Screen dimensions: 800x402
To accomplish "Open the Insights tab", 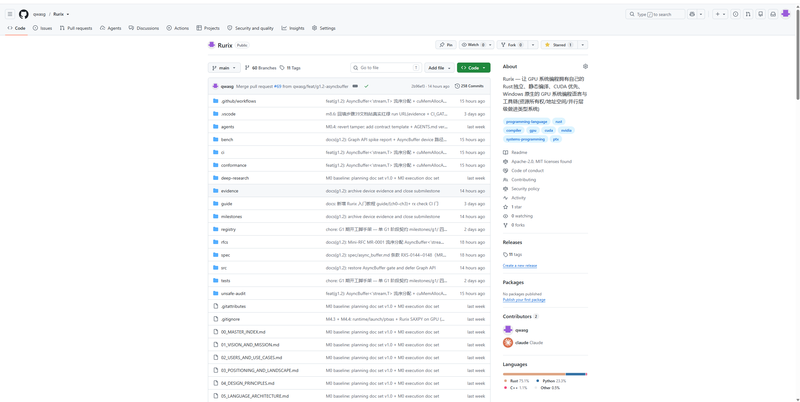I will pyautogui.click(x=293, y=28).
